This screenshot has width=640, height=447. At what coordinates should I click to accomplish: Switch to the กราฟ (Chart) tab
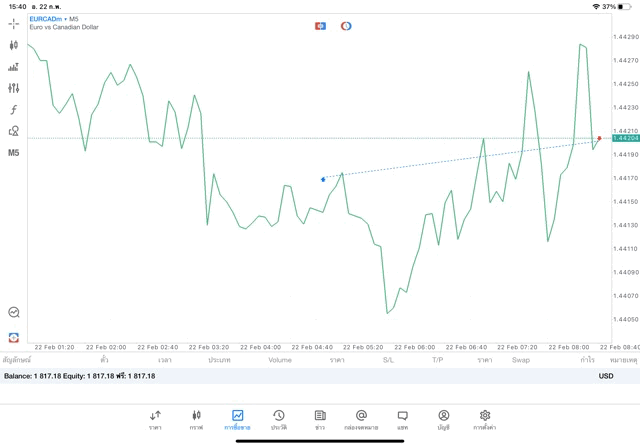click(x=196, y=419)
